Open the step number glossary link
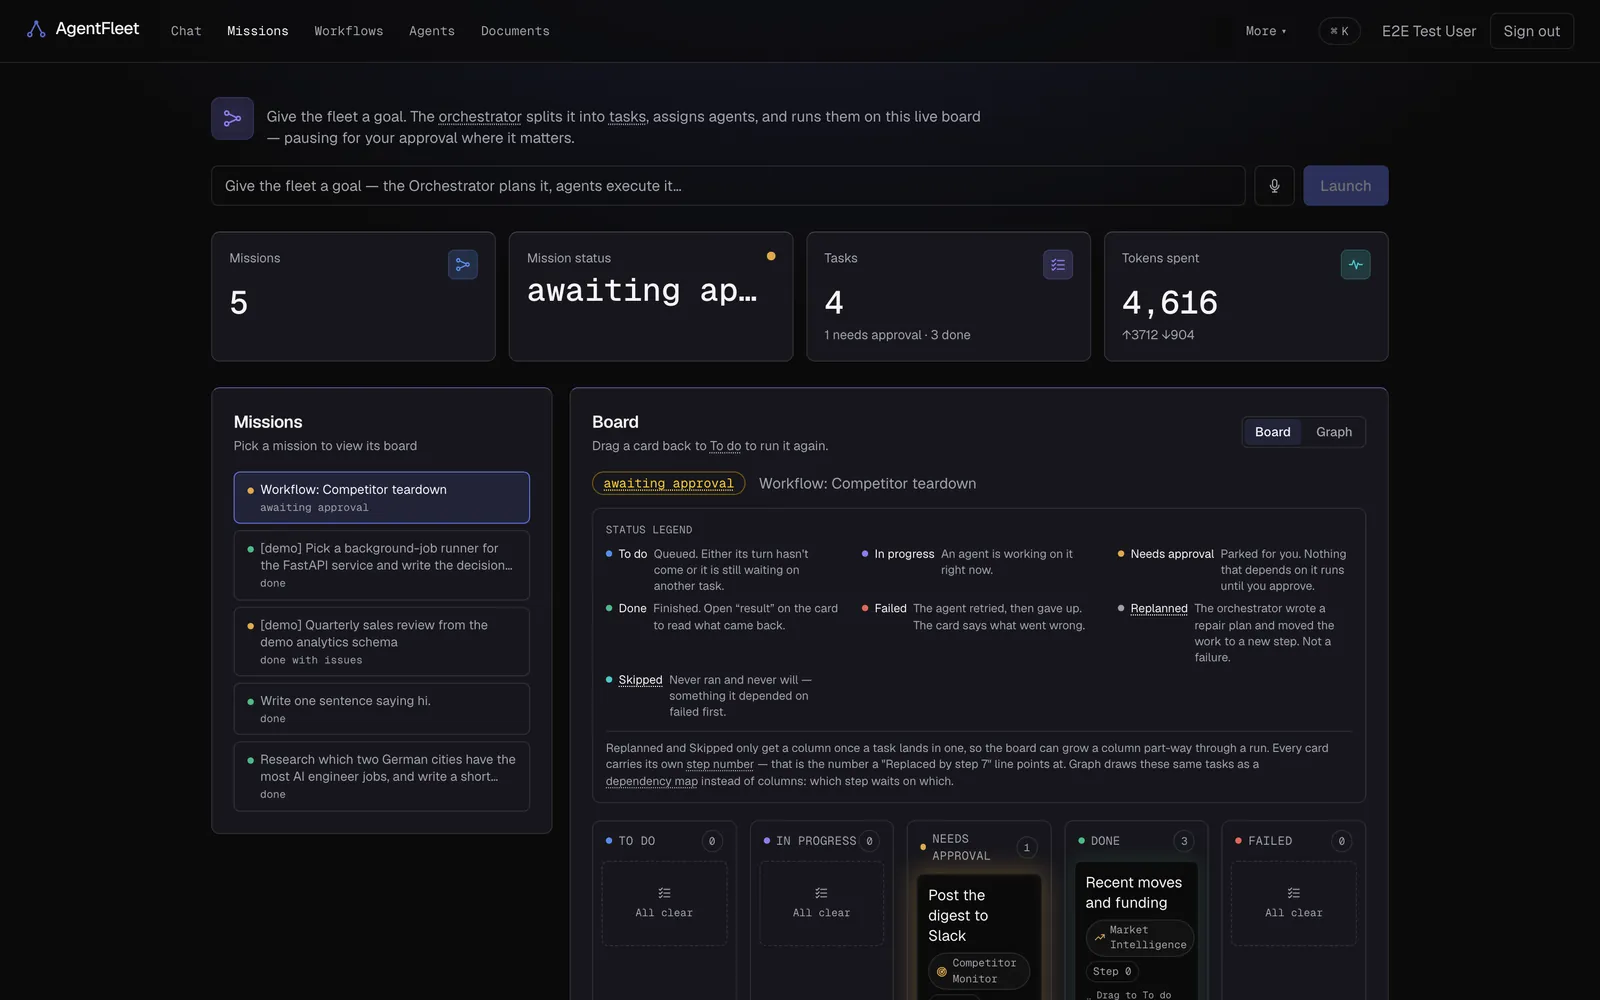 tap(720, 764)
